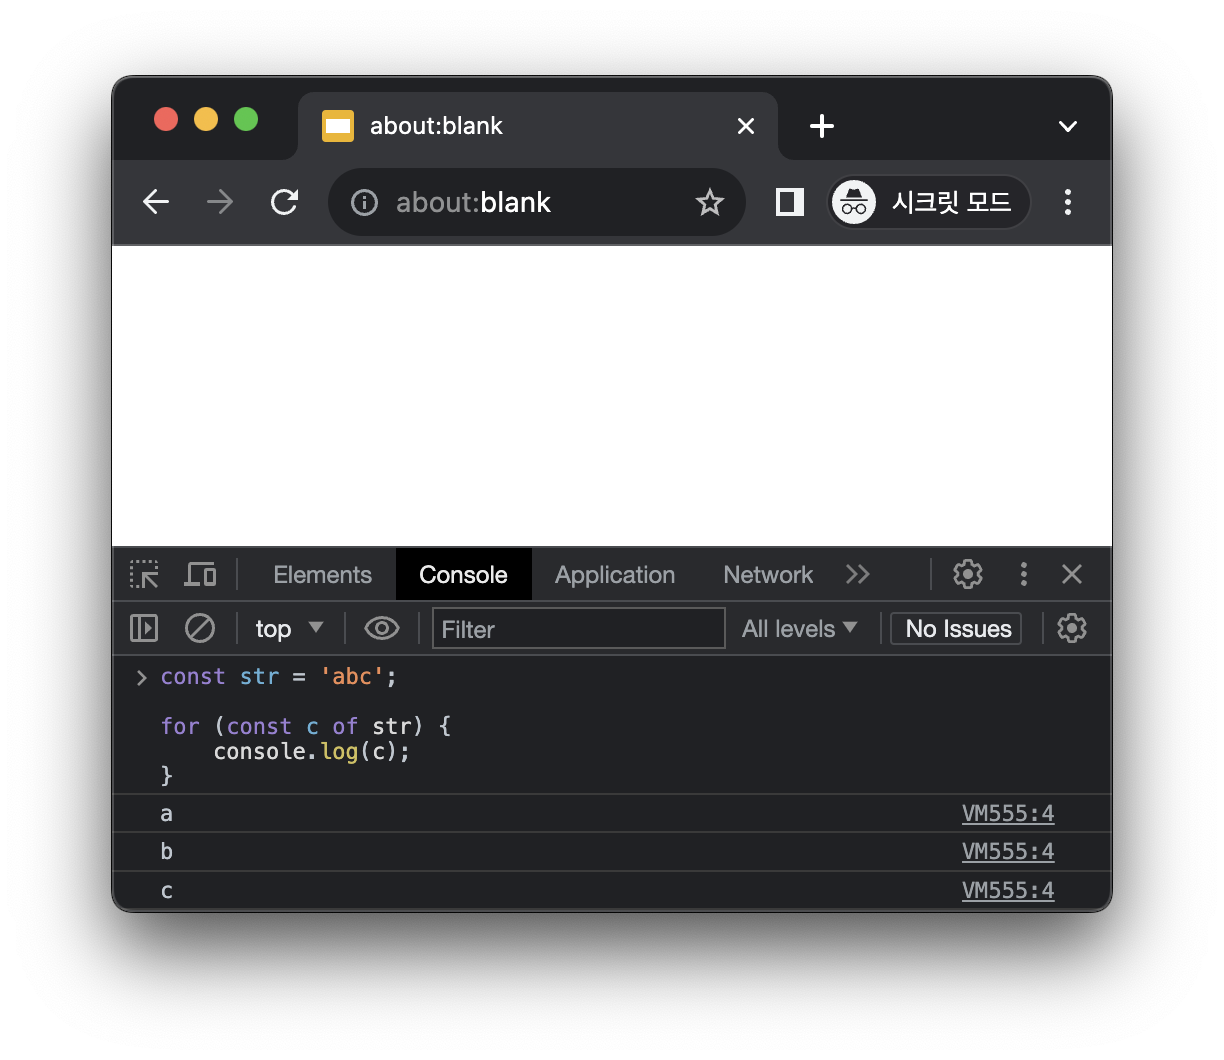Activate the inspect element picker

pyautogui.click(x=145, y=574)
